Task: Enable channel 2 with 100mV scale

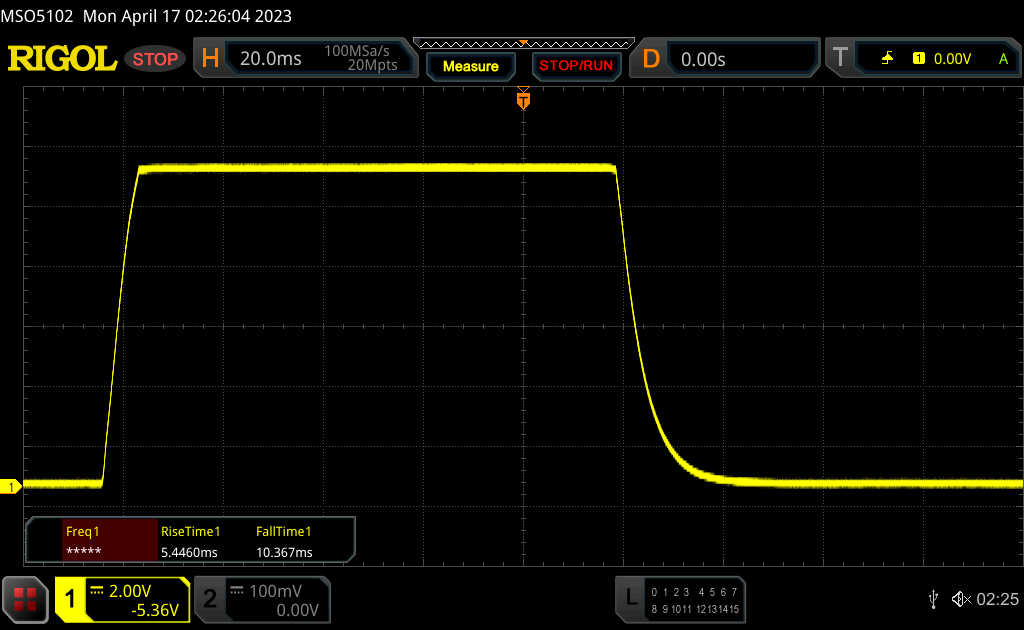Action: 261,599
